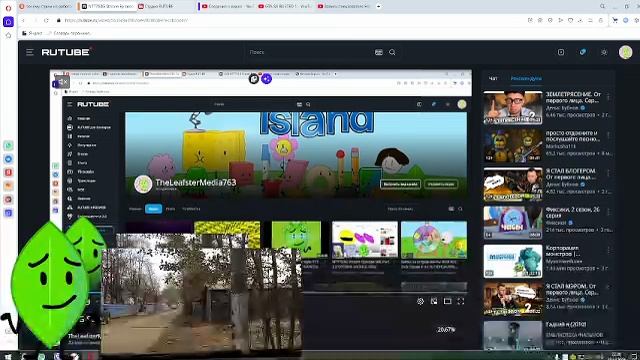Open the WhatsApp icon in Opera sidebar

8,145
